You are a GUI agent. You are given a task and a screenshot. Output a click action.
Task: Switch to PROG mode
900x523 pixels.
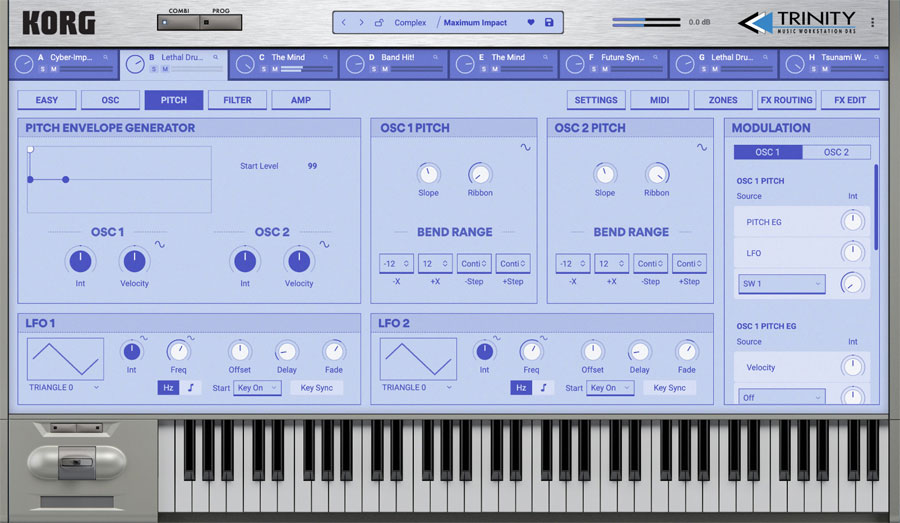point(220,22)
